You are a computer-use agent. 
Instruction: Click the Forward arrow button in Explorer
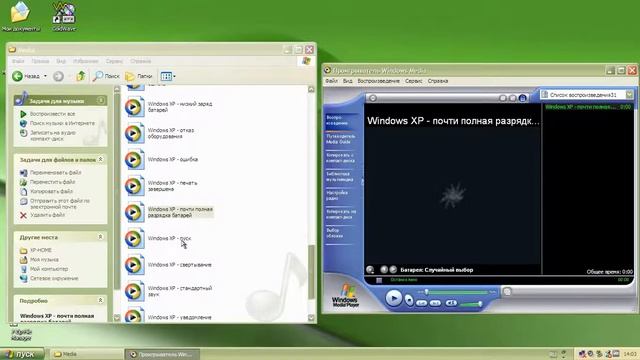[x=58, y=76]
